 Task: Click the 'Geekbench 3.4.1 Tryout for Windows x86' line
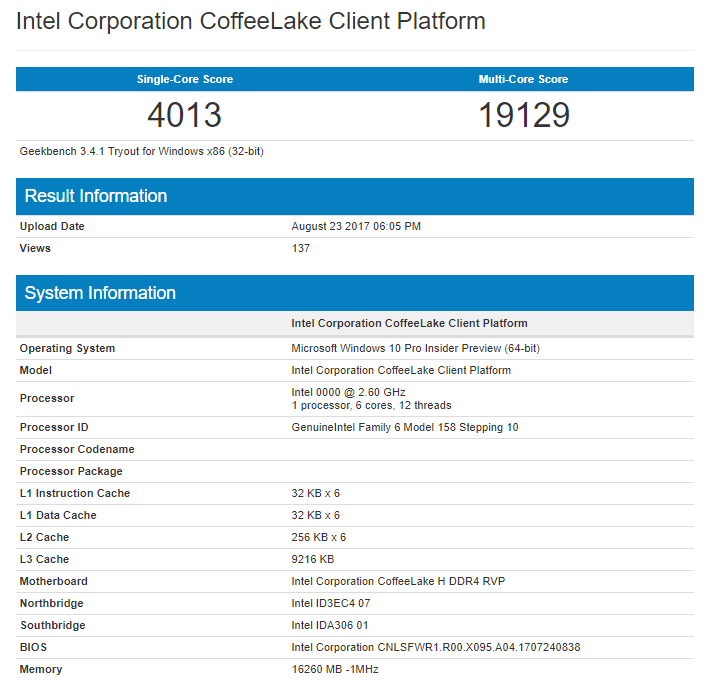[x=142, y=151]
